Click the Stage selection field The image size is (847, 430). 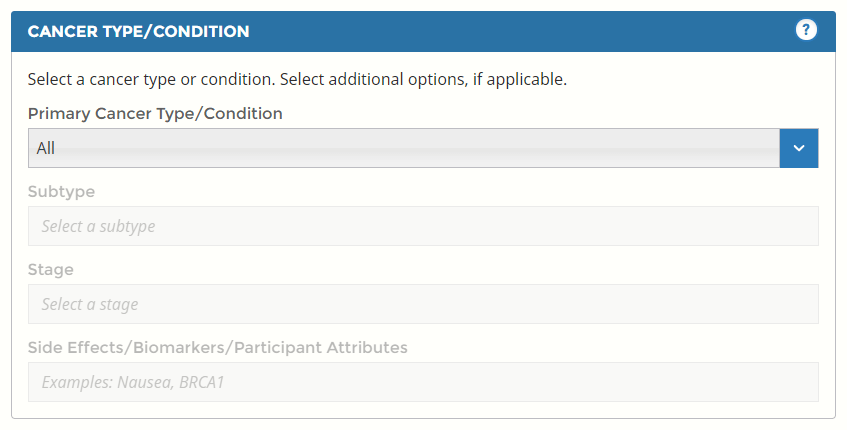click(x=423, y=304)
